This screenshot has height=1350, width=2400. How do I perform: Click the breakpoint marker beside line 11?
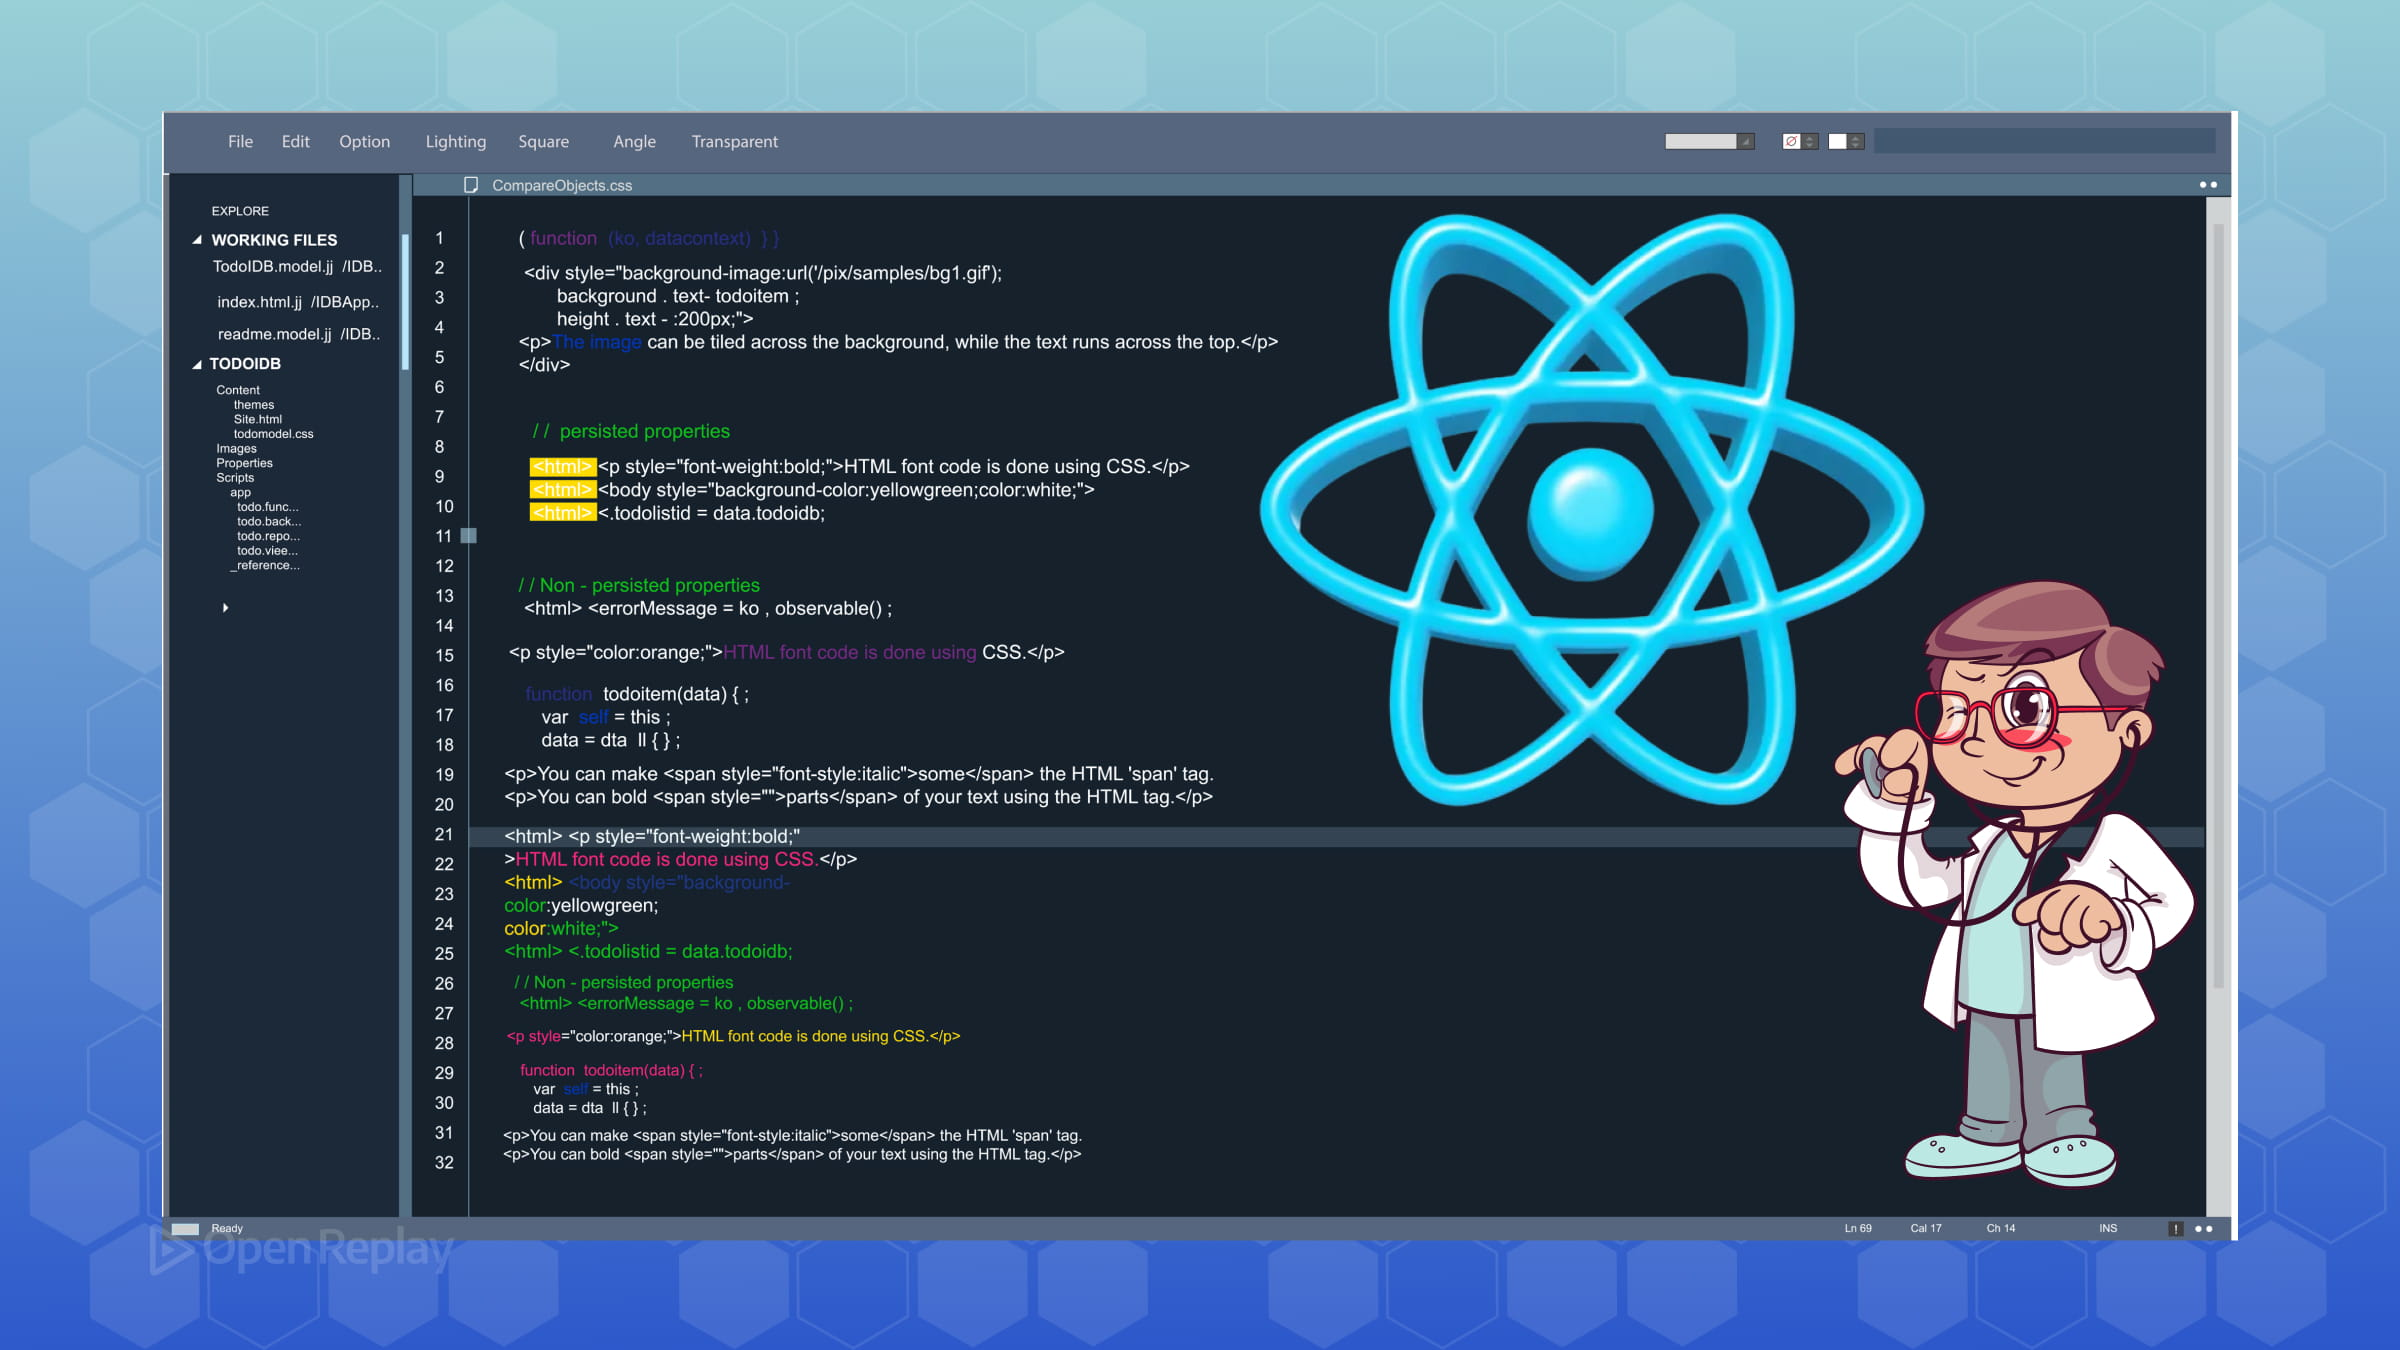[x=467, y=536]
